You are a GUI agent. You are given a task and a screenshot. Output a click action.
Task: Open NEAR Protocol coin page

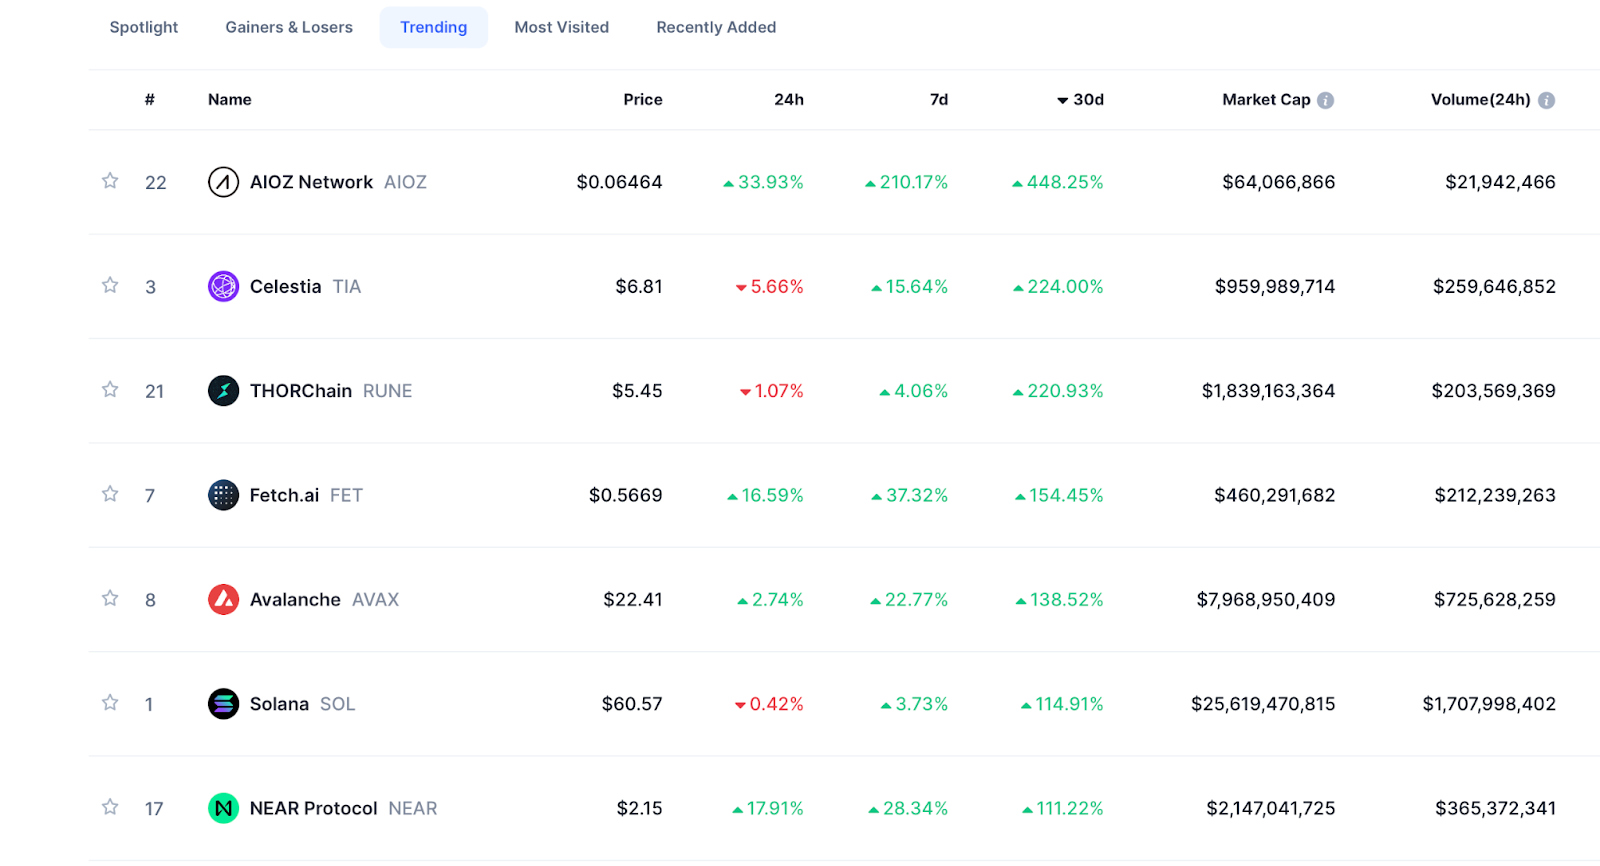[313, 808]
